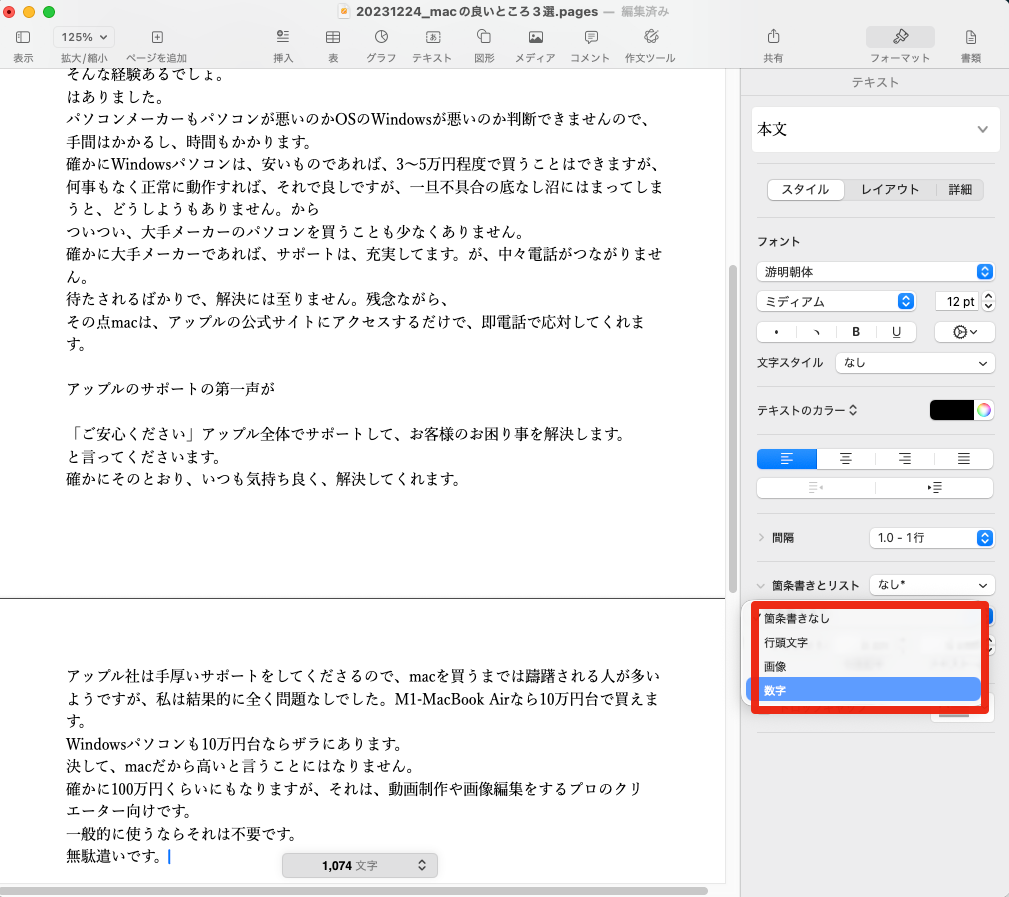Open the 游明朝体 font dropdown
Screen dimensions: 1009x897
[x=875, y=271]
